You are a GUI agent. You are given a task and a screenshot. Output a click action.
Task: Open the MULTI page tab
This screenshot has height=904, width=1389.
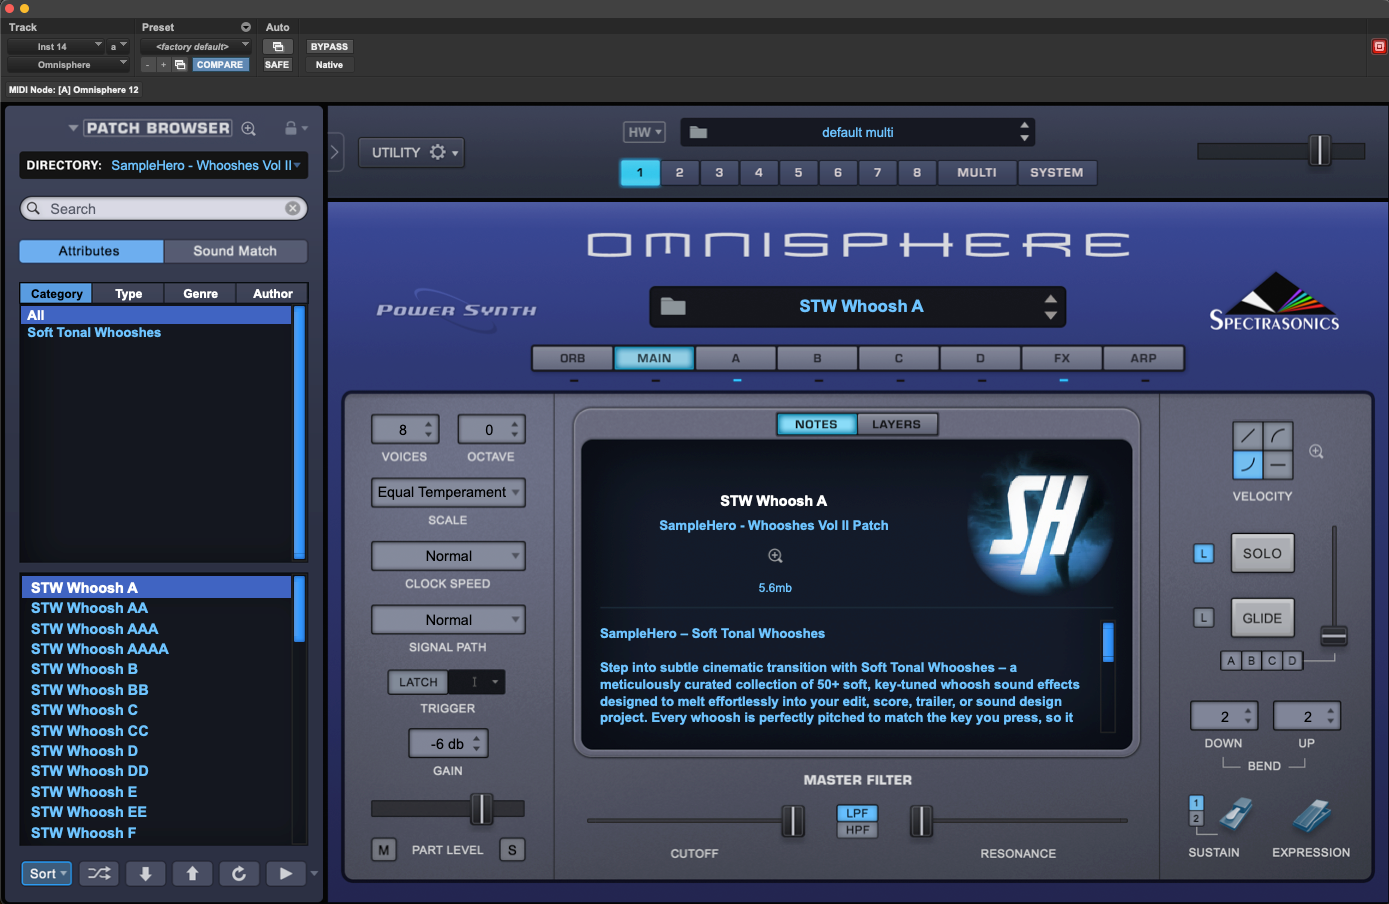coord(977,172)
